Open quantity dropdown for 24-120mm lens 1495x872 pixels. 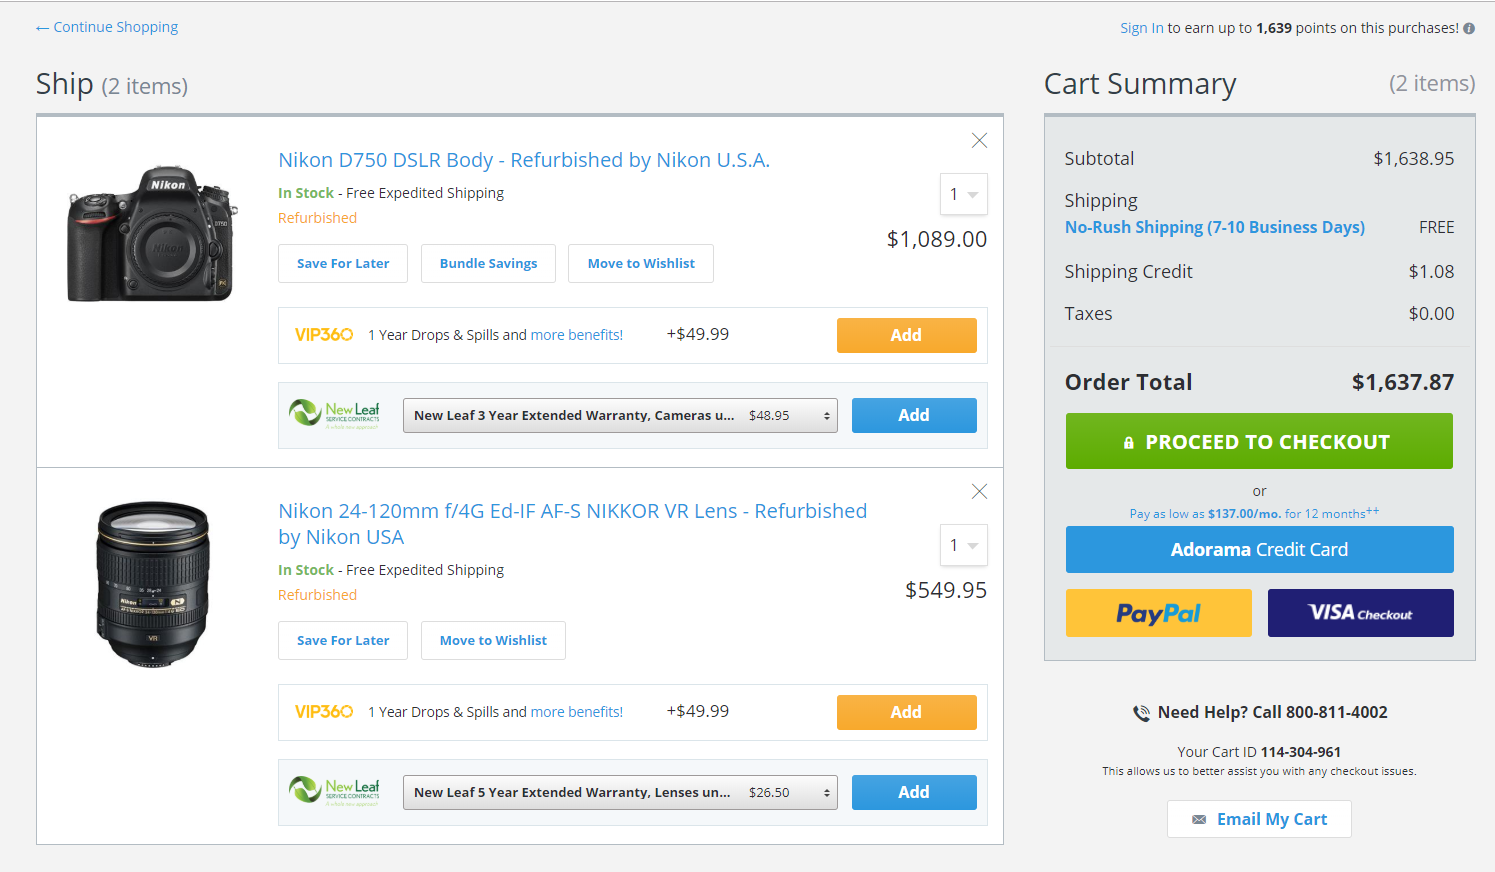(963, 545)
